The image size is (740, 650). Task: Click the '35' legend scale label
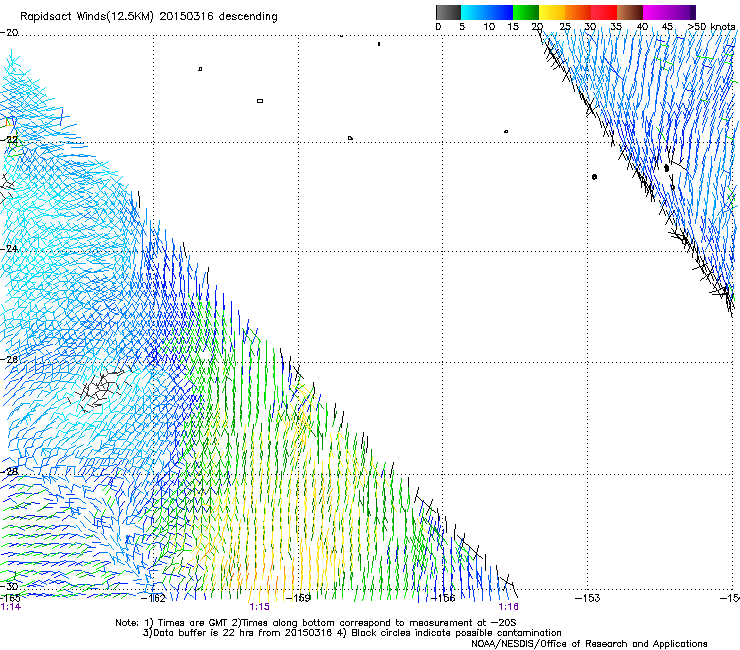point(616,26)
